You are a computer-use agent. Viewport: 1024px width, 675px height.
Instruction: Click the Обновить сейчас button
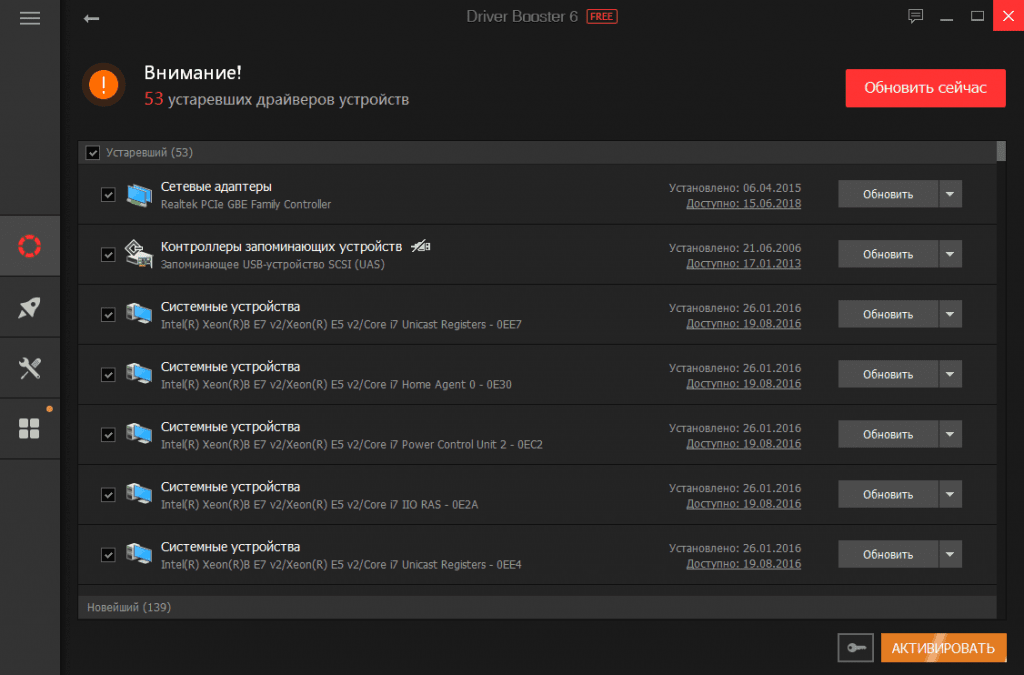coord(925,88)
